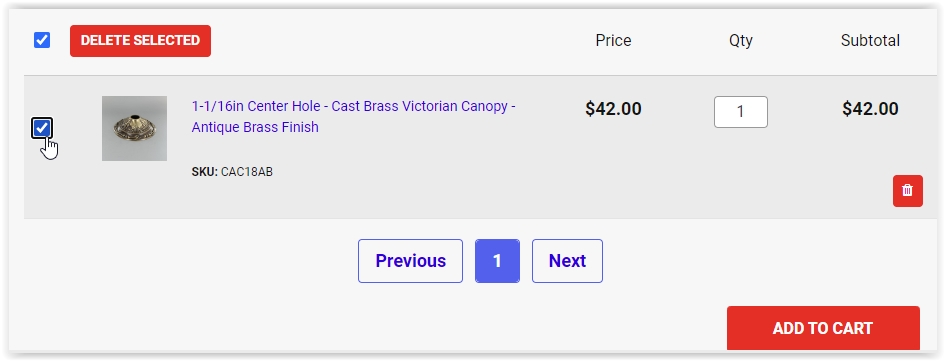Toggle the checkbox beside the Victorian Canopy item
The image size is (945, 361).
click(42, 128)
